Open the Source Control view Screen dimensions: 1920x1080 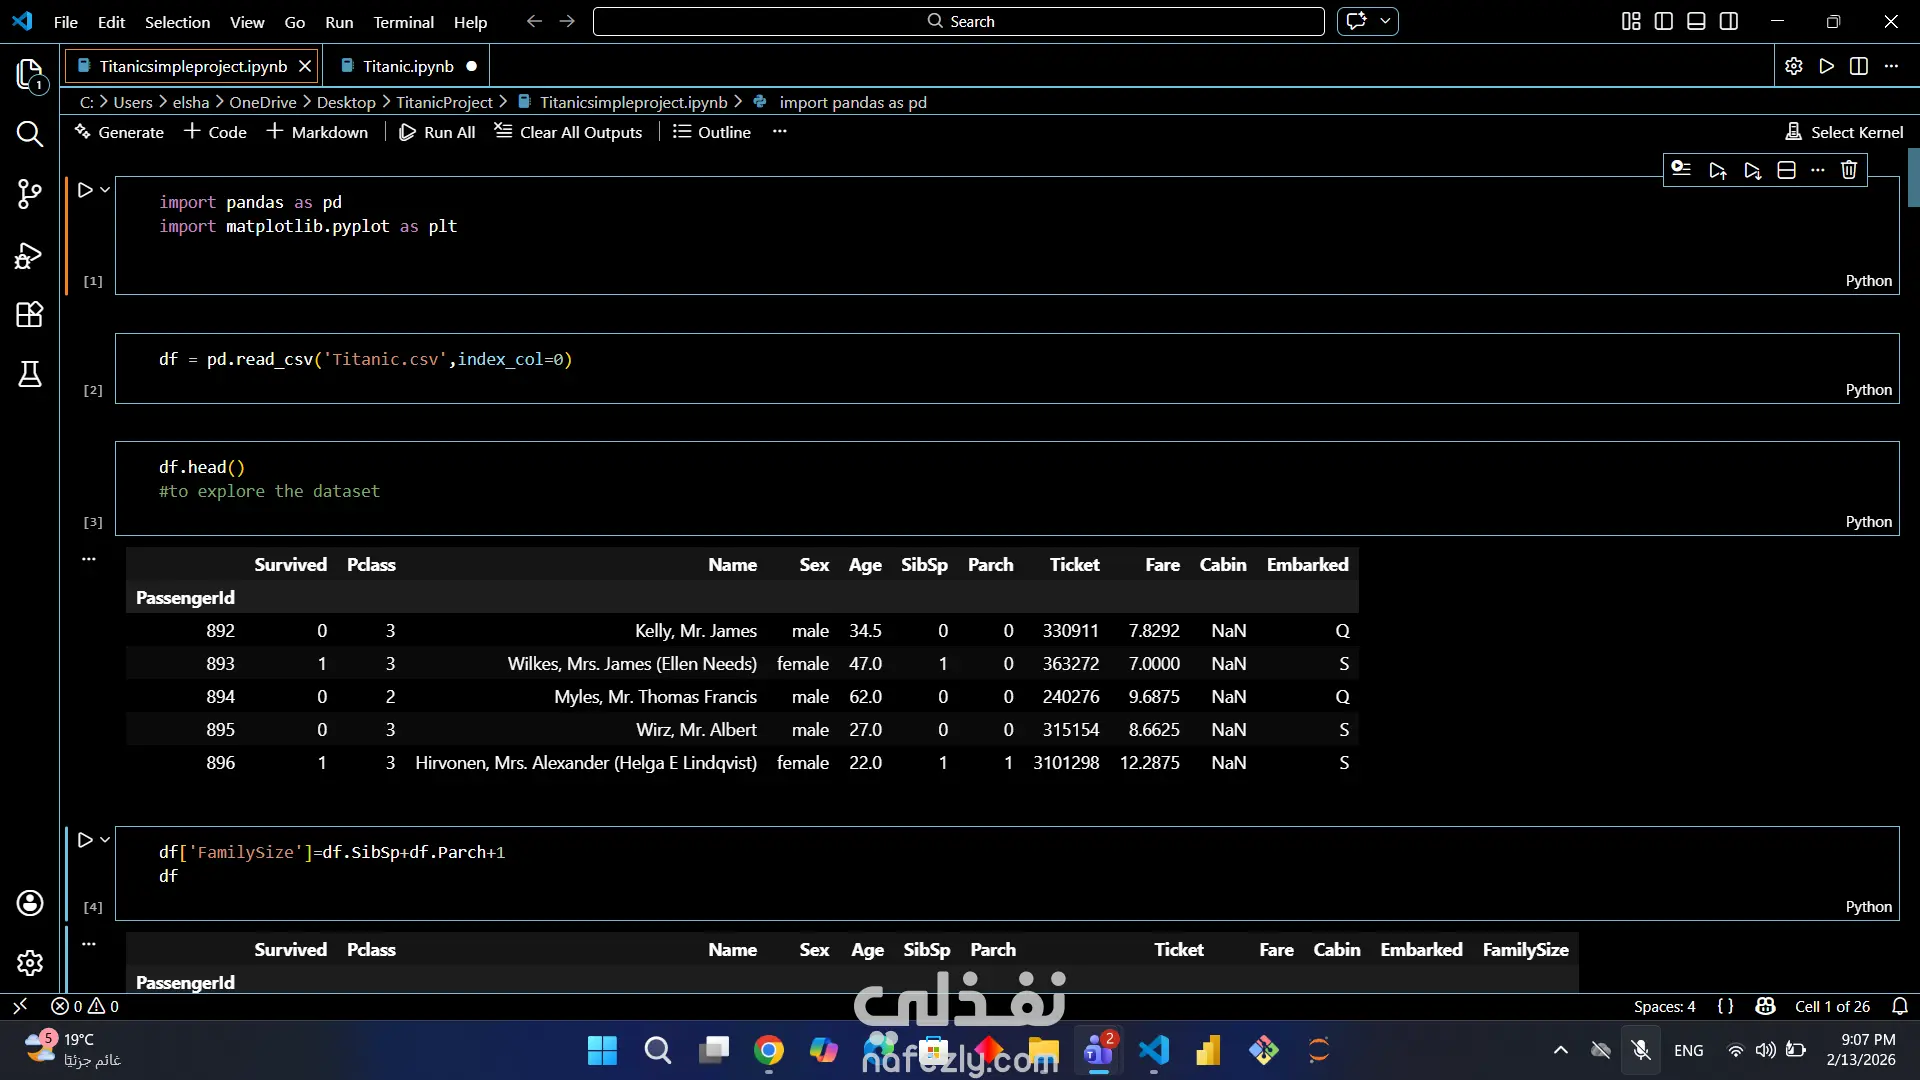30,194
